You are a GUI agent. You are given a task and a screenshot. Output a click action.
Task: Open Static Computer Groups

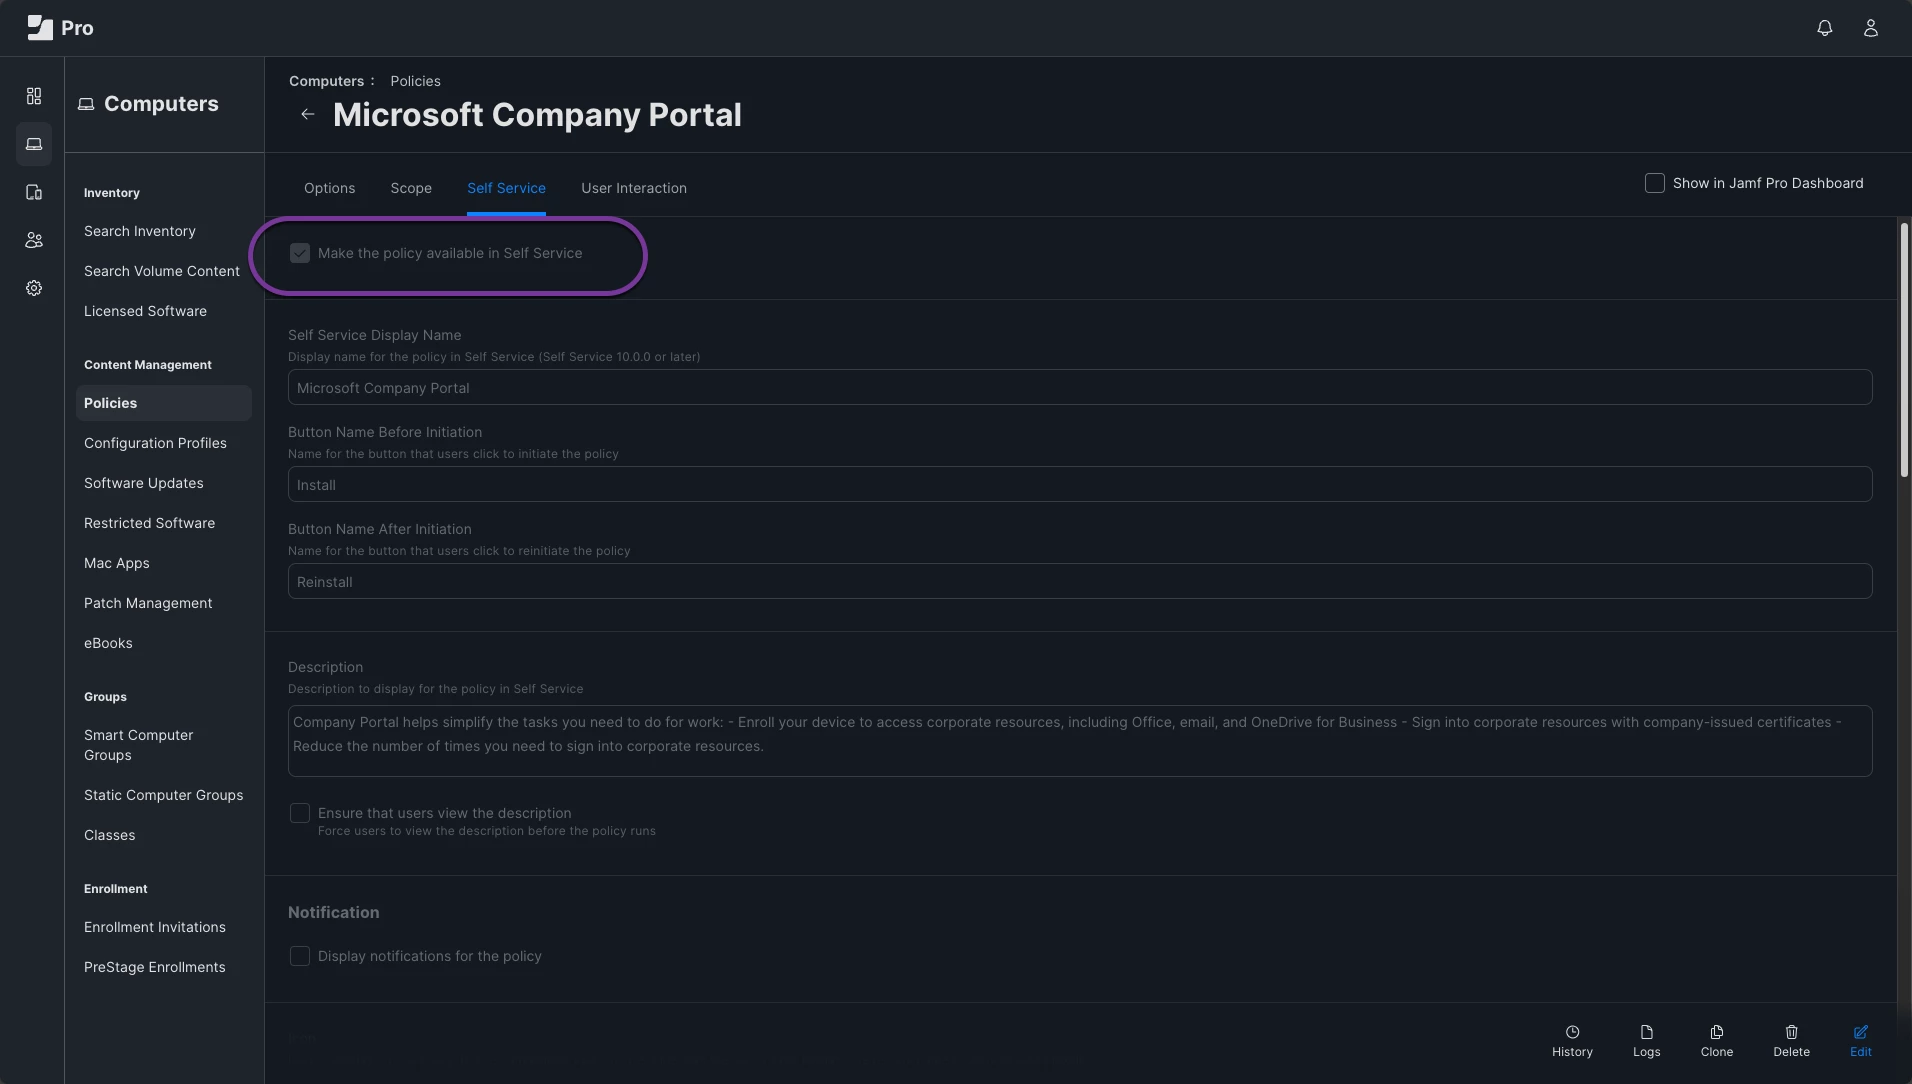164,795
